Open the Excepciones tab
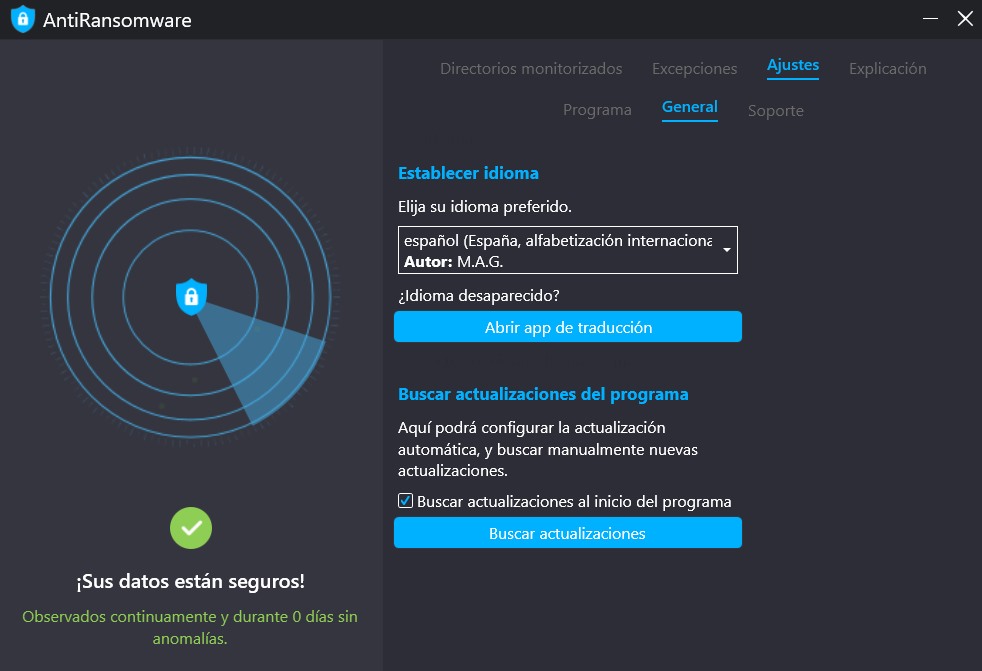 click(694, 69)
